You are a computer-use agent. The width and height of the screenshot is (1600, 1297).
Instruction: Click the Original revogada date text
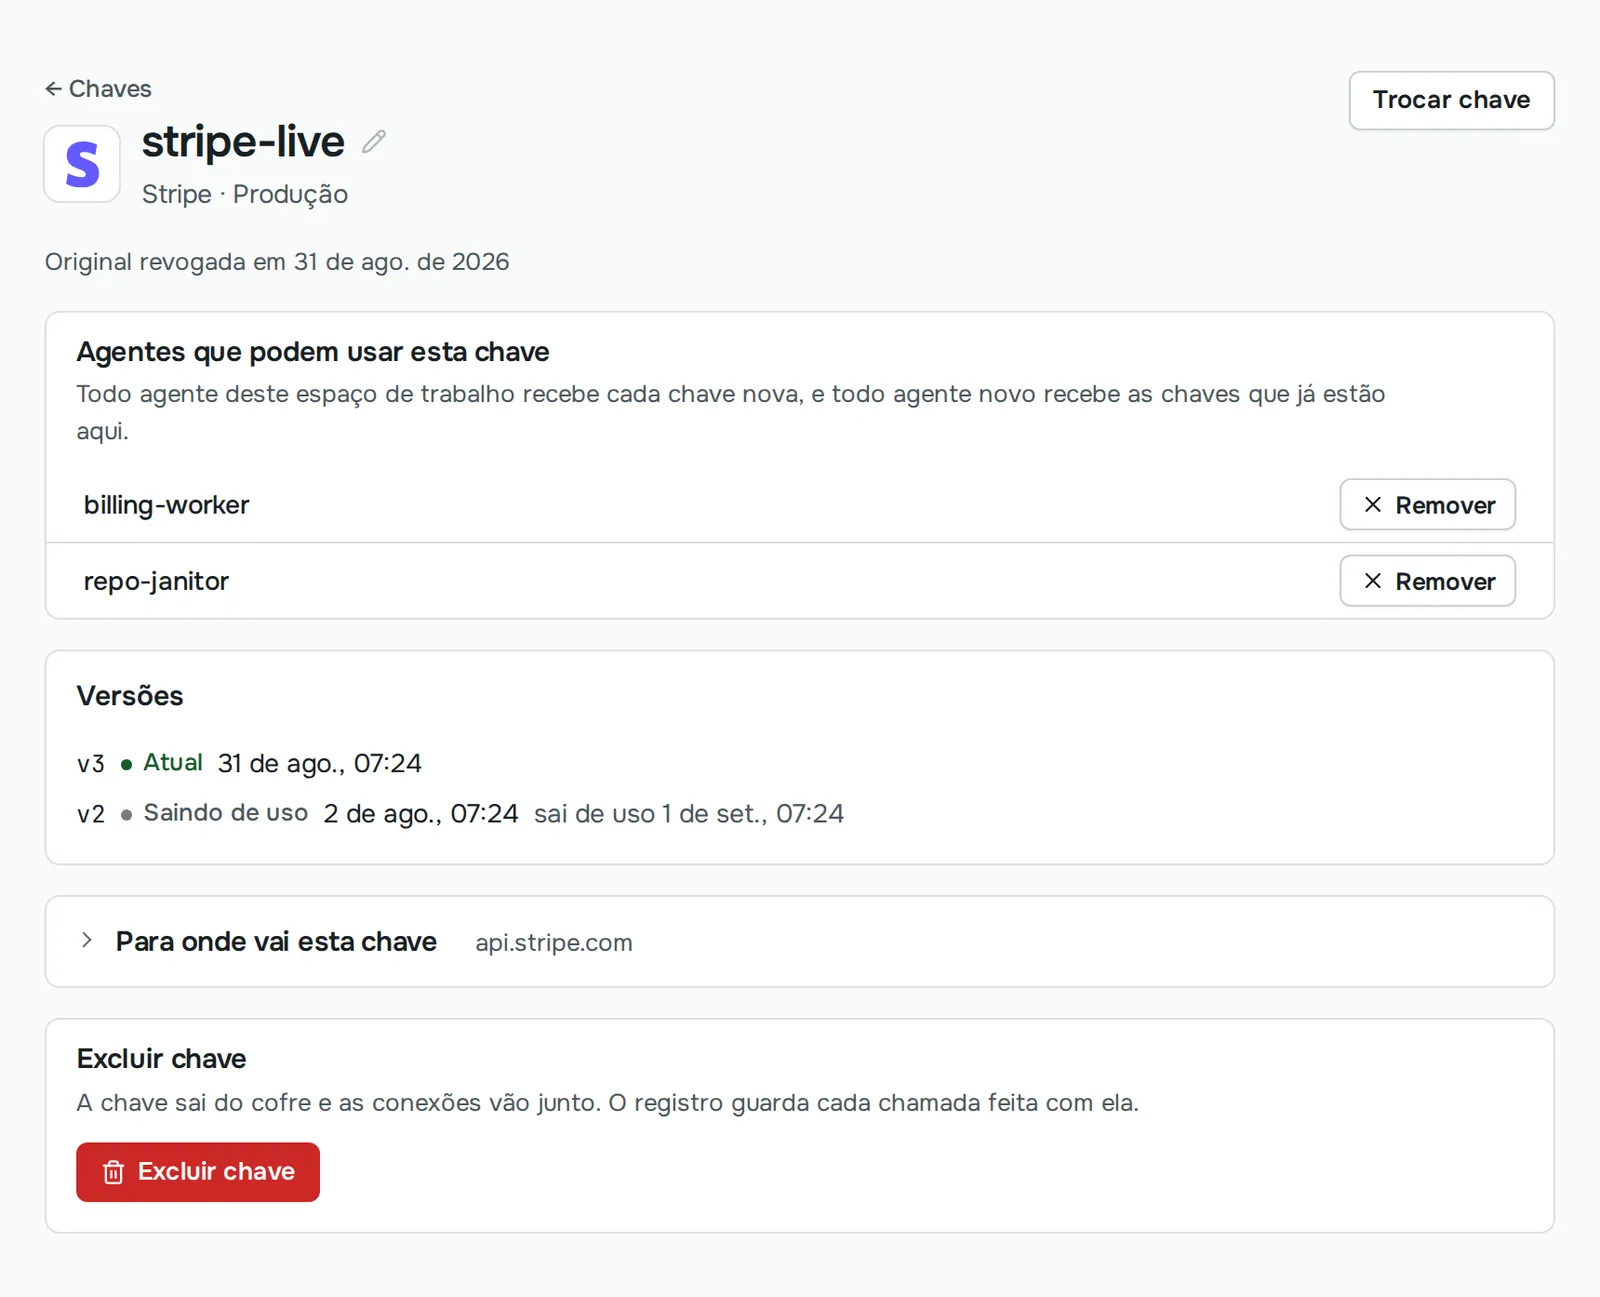277,262
